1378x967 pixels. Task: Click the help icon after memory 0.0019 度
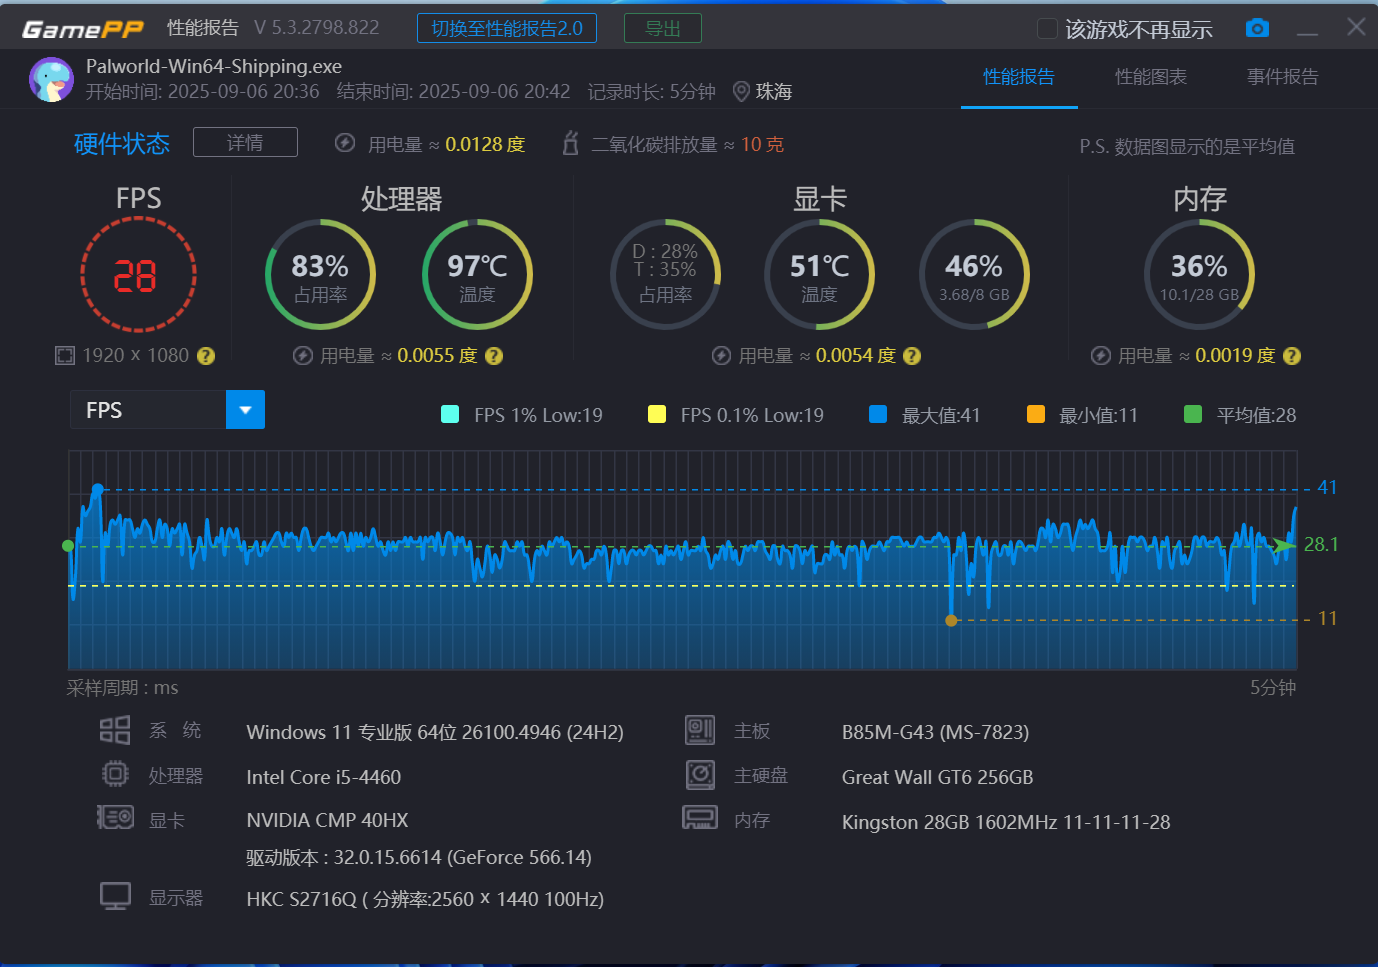point(1292,356)
